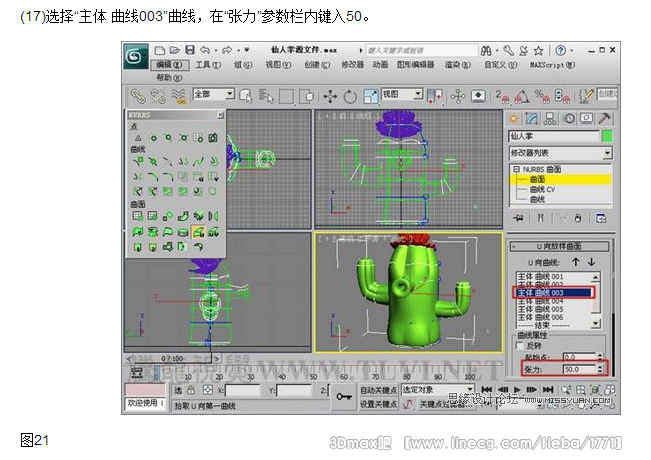
Task: Open the Motion panel wheel icon
Action: coord(570,119)
